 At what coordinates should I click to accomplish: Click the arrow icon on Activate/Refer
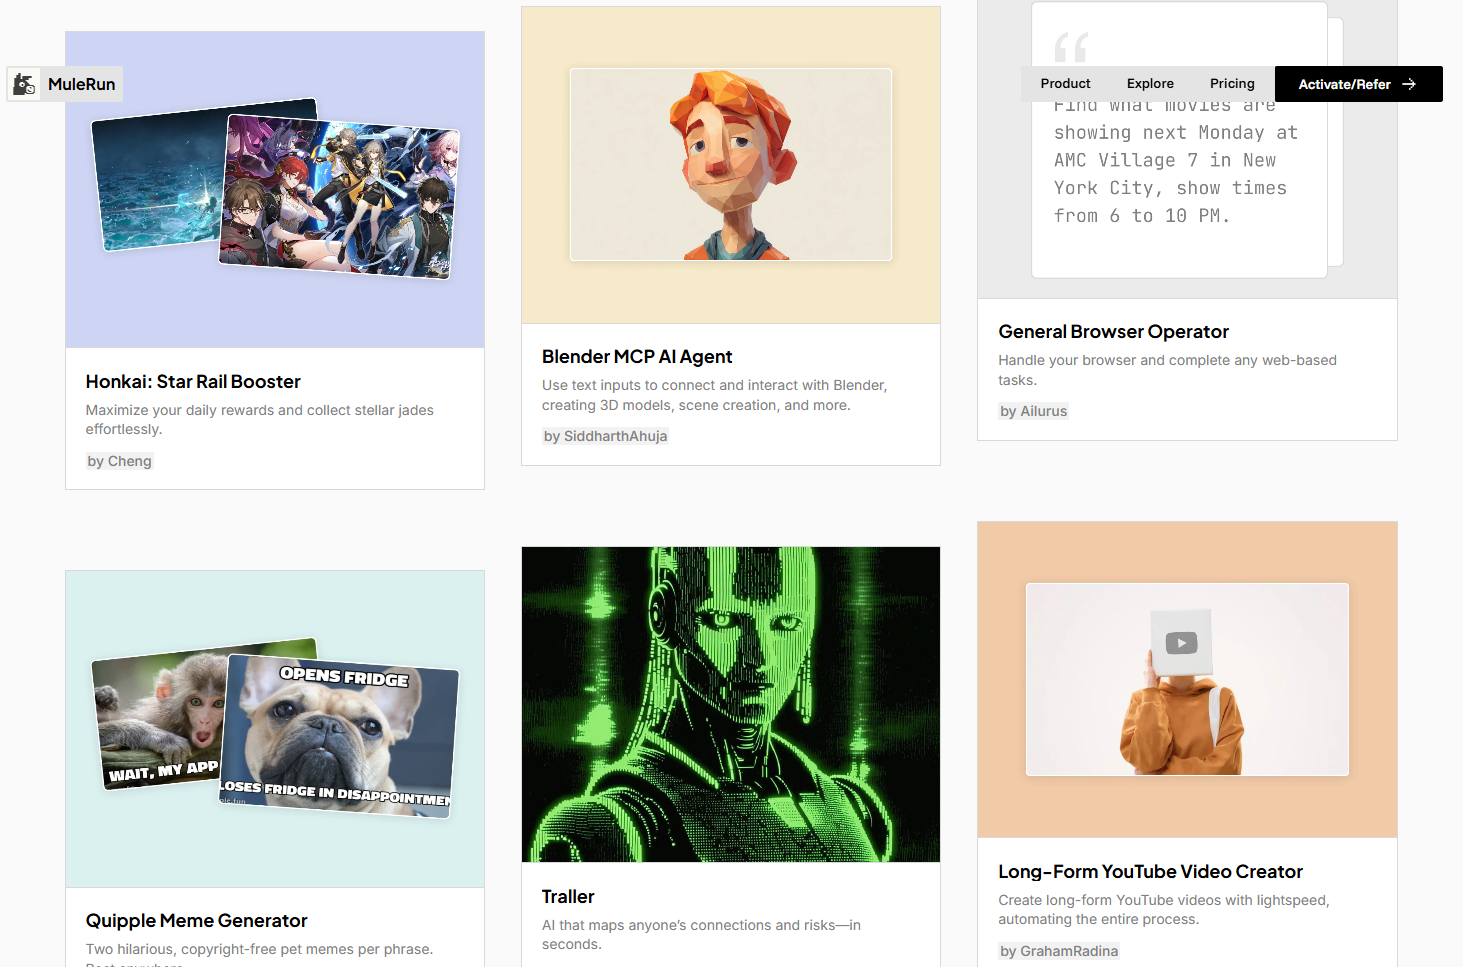pos(1409,84)
